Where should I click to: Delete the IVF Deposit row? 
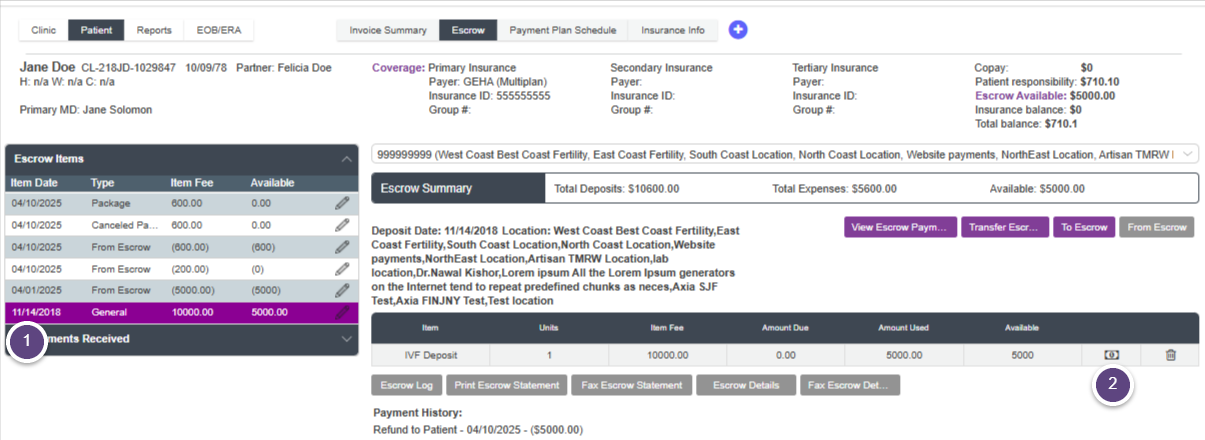(x=1171, y=355)
